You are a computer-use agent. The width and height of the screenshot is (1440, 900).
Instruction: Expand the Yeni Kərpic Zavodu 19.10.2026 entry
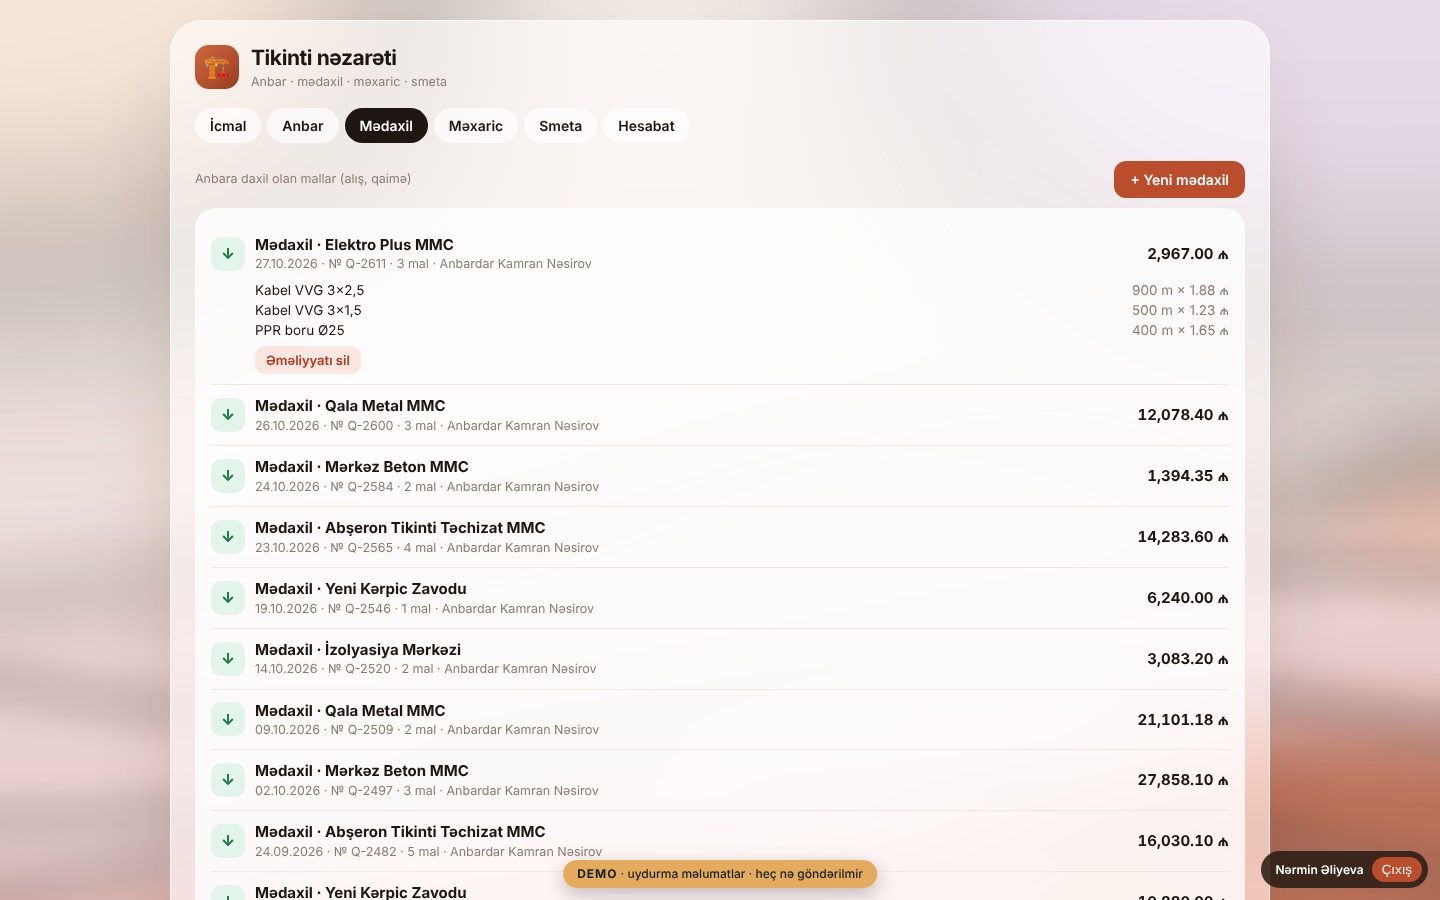coord(720,598)
